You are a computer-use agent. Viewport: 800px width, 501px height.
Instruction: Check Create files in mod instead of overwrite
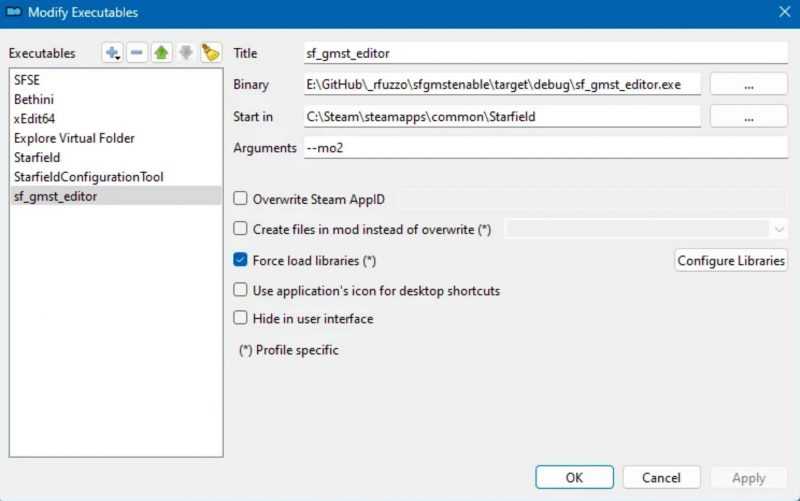(240, 229)
